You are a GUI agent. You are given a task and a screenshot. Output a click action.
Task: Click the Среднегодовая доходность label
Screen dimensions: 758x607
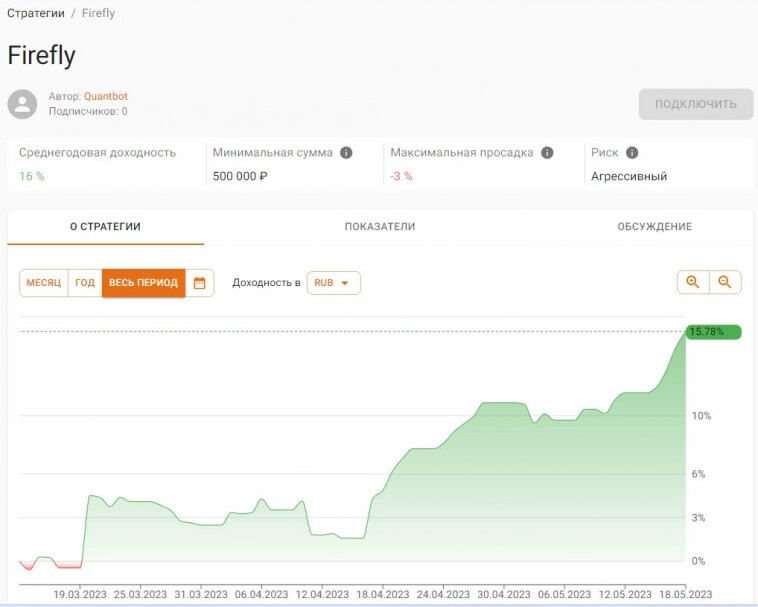tap(98, 153)
